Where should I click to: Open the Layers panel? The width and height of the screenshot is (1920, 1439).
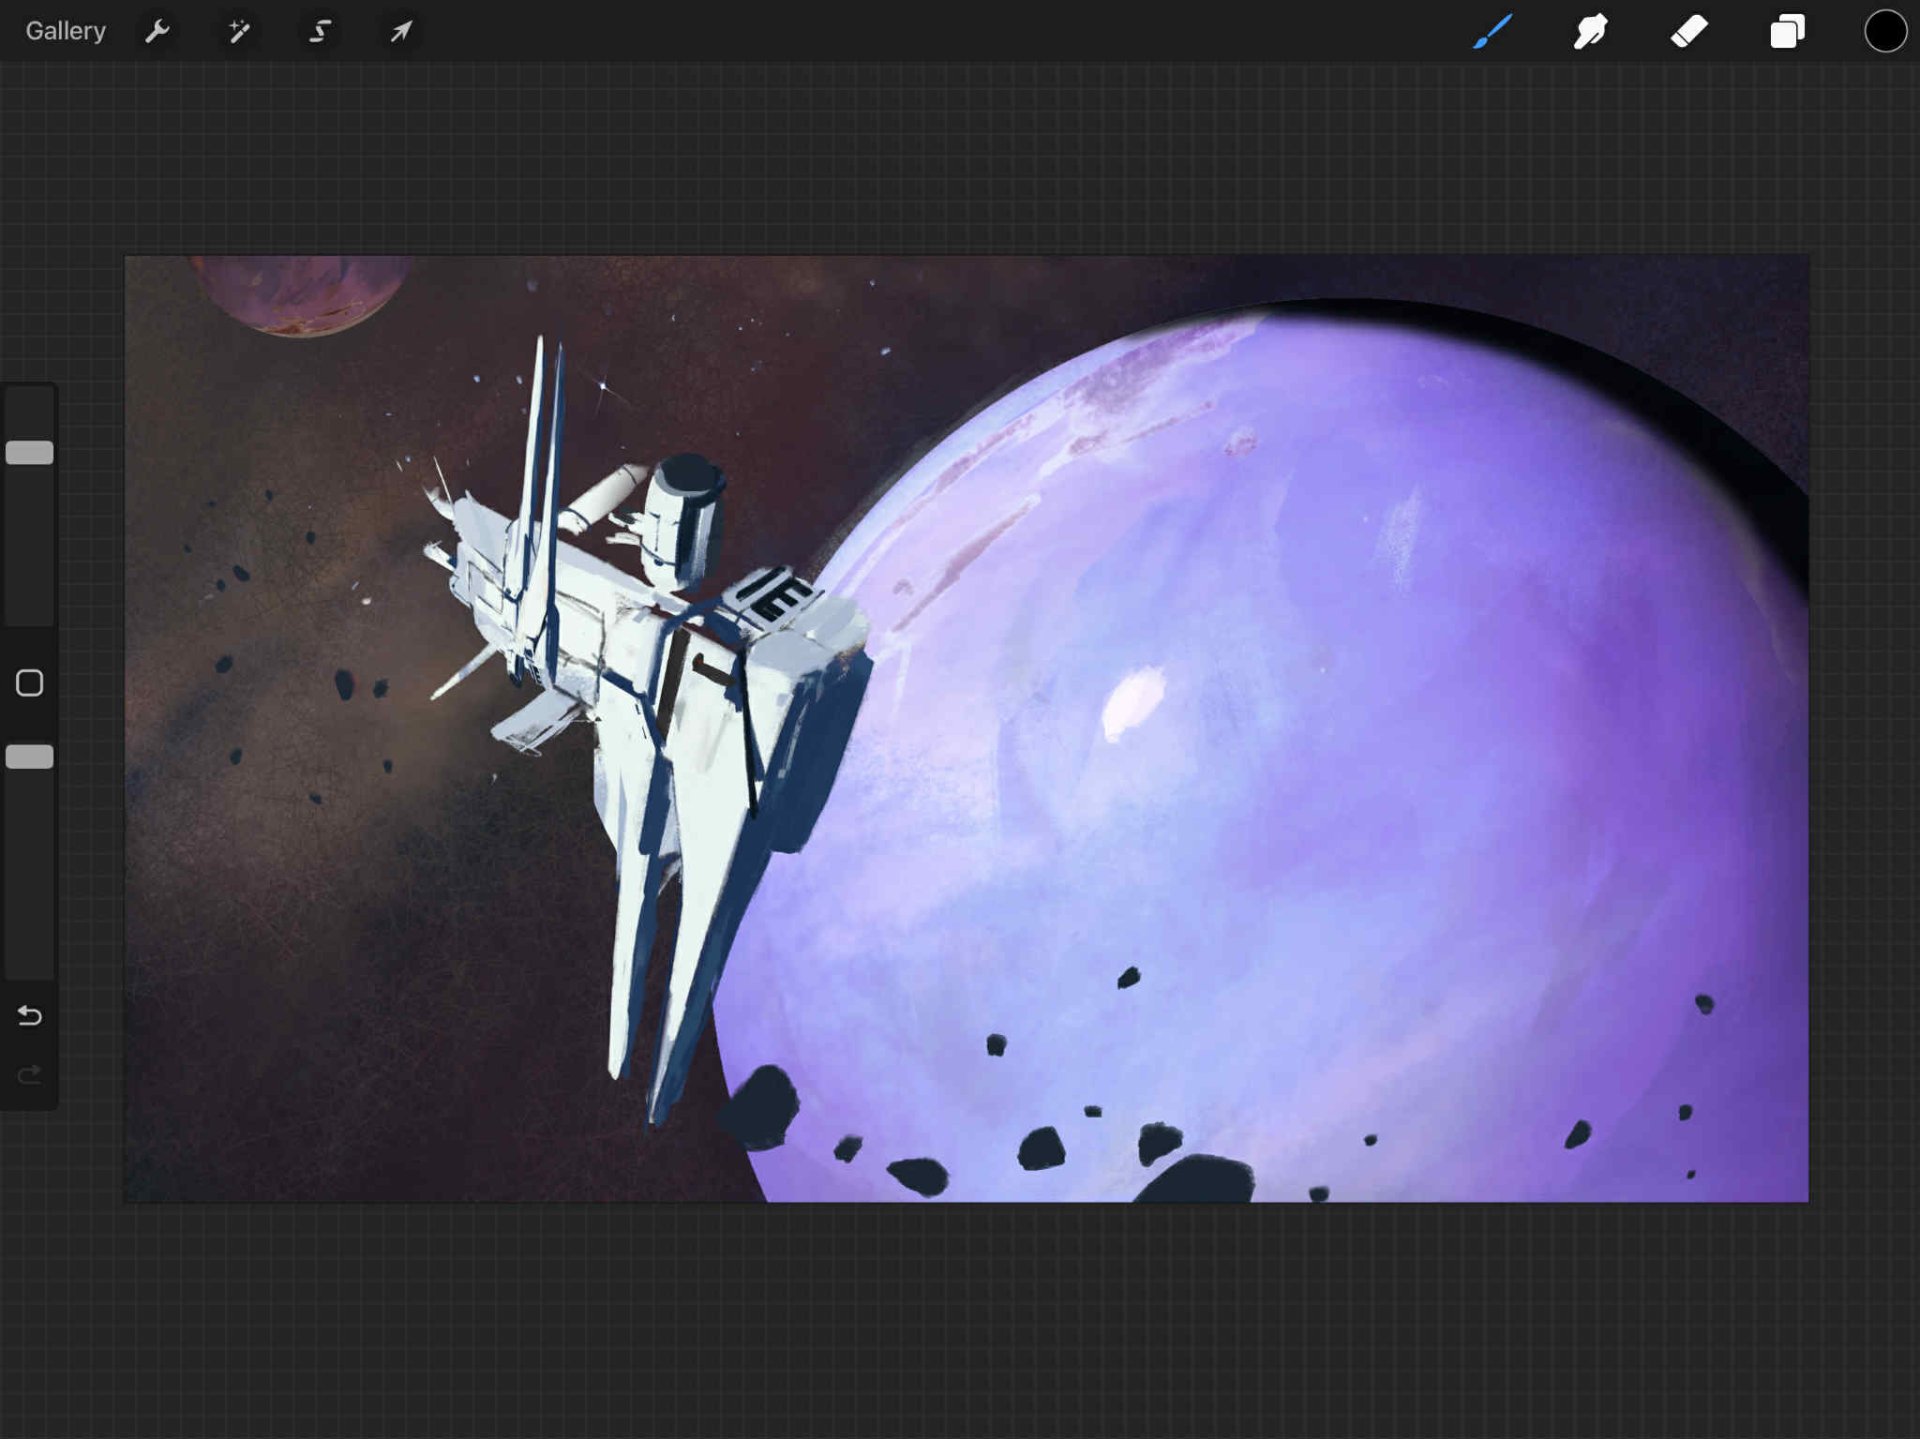pyautogui.click(x=1787, y=32)
